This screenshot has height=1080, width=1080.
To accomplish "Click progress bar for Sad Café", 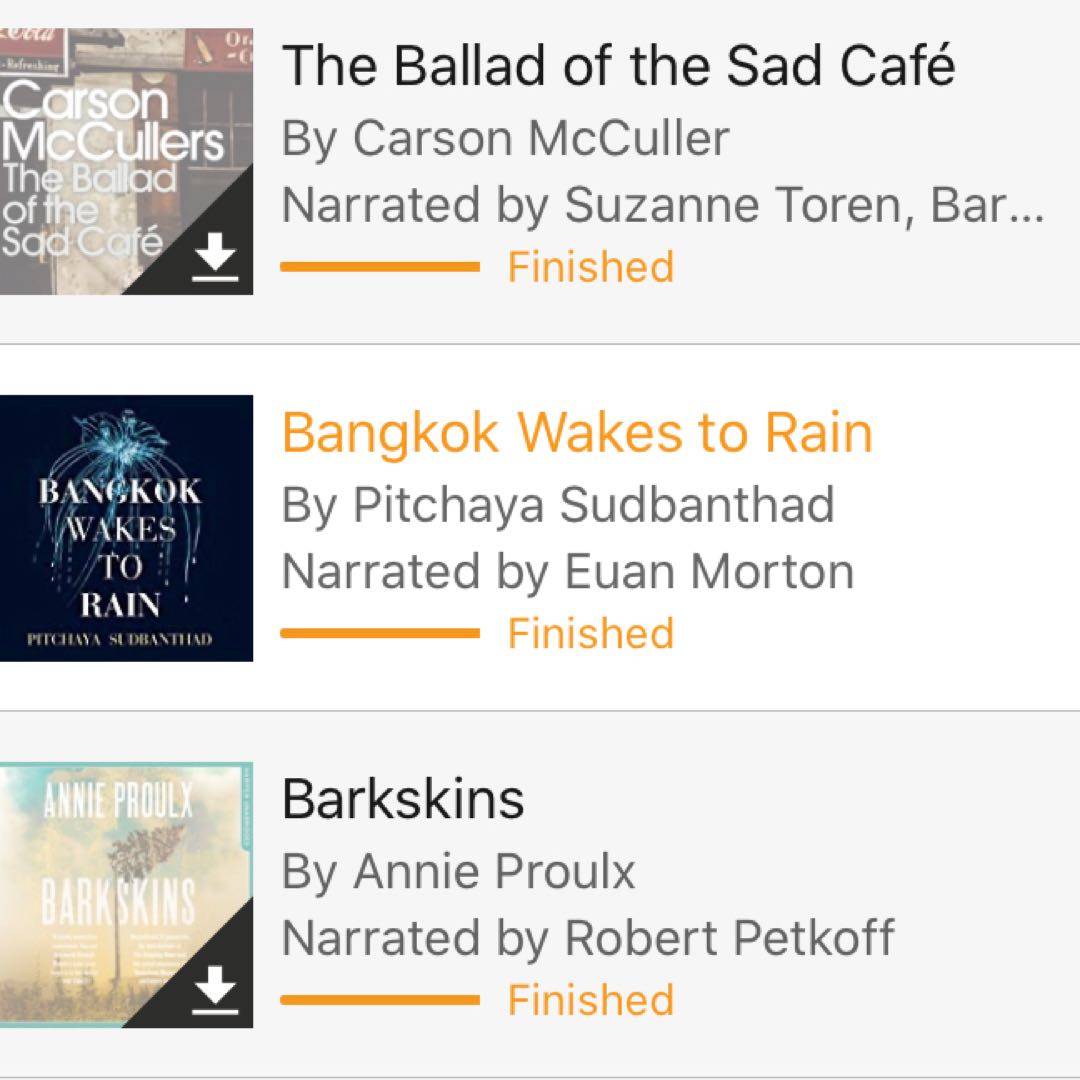I will [380, 267].
